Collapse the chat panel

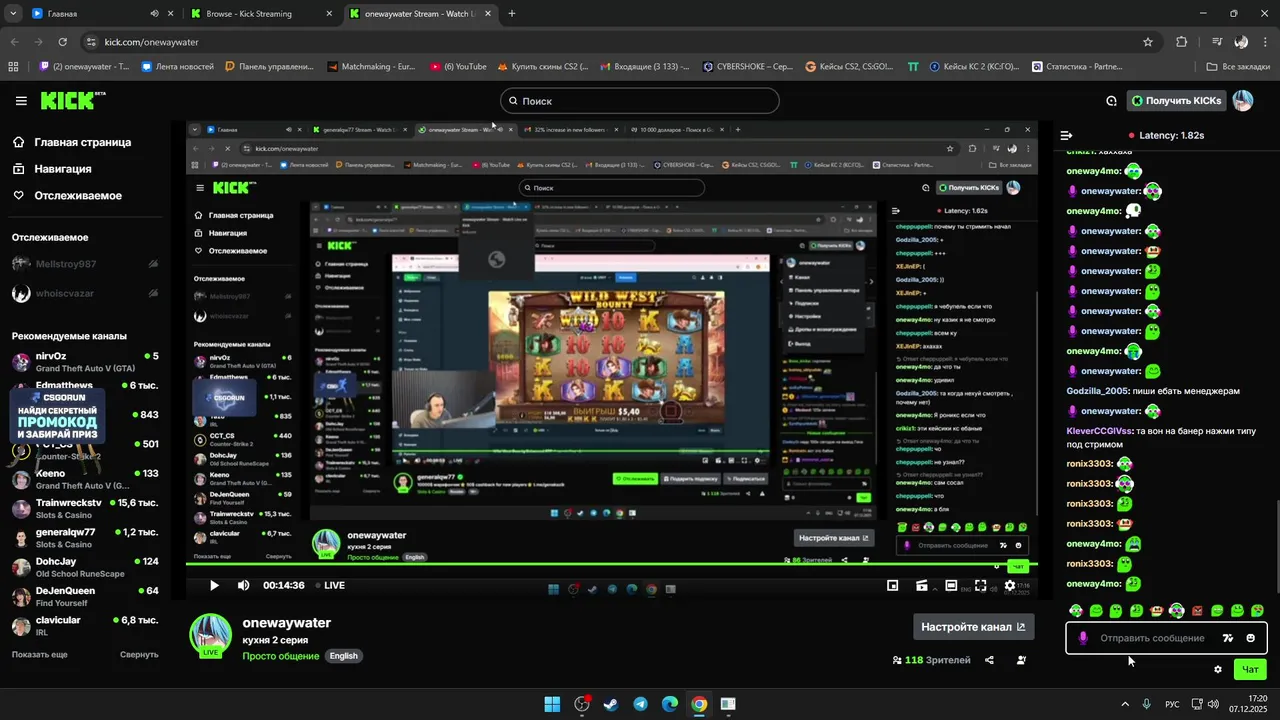pyautogui.click(x=1066, y=135)
